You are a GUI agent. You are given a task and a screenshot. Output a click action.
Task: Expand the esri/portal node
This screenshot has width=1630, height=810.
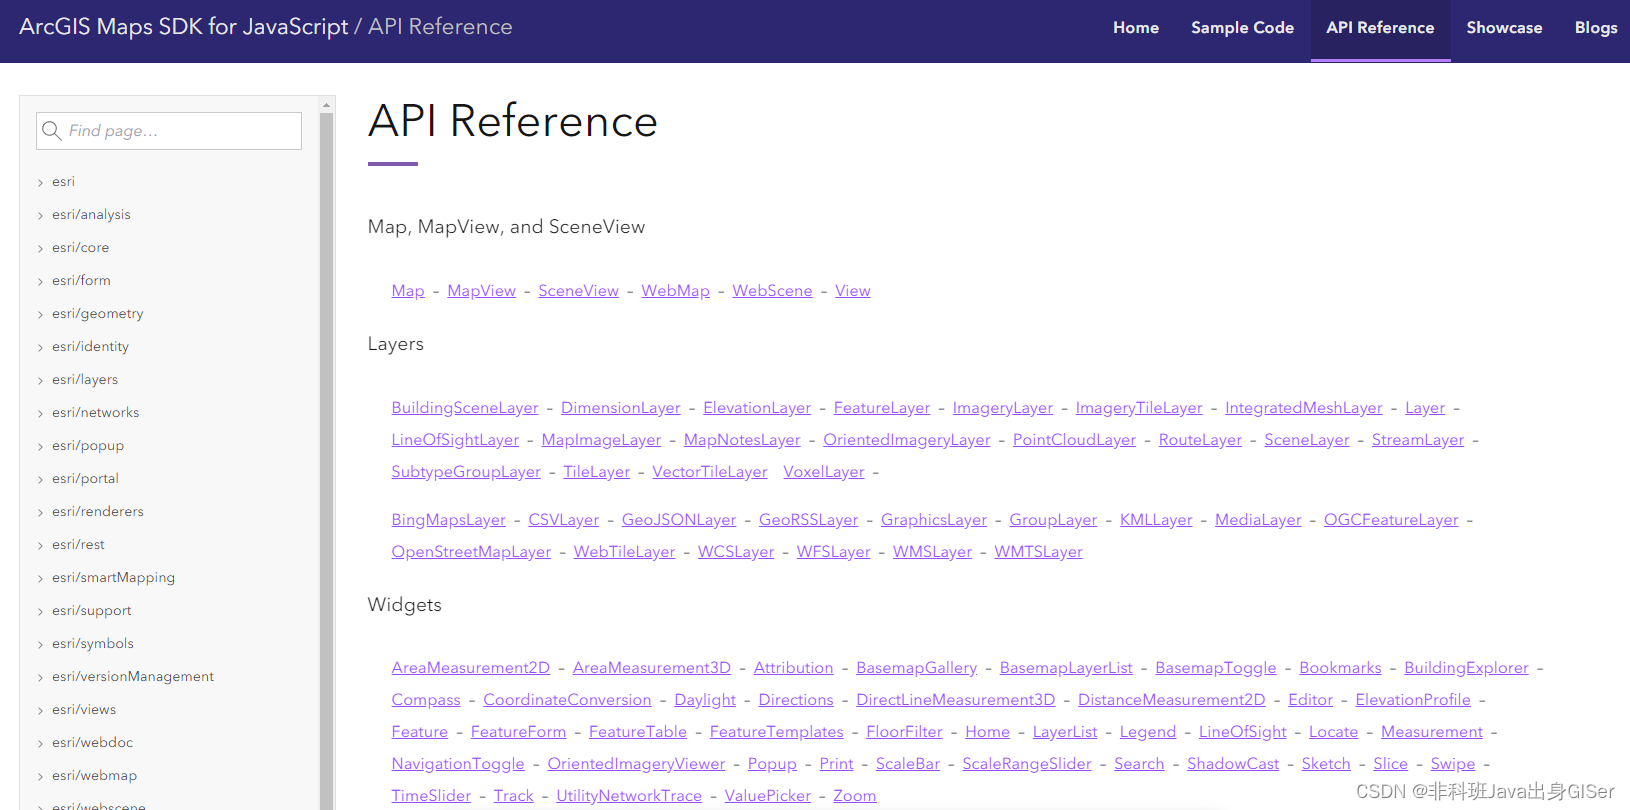(40, 479)
